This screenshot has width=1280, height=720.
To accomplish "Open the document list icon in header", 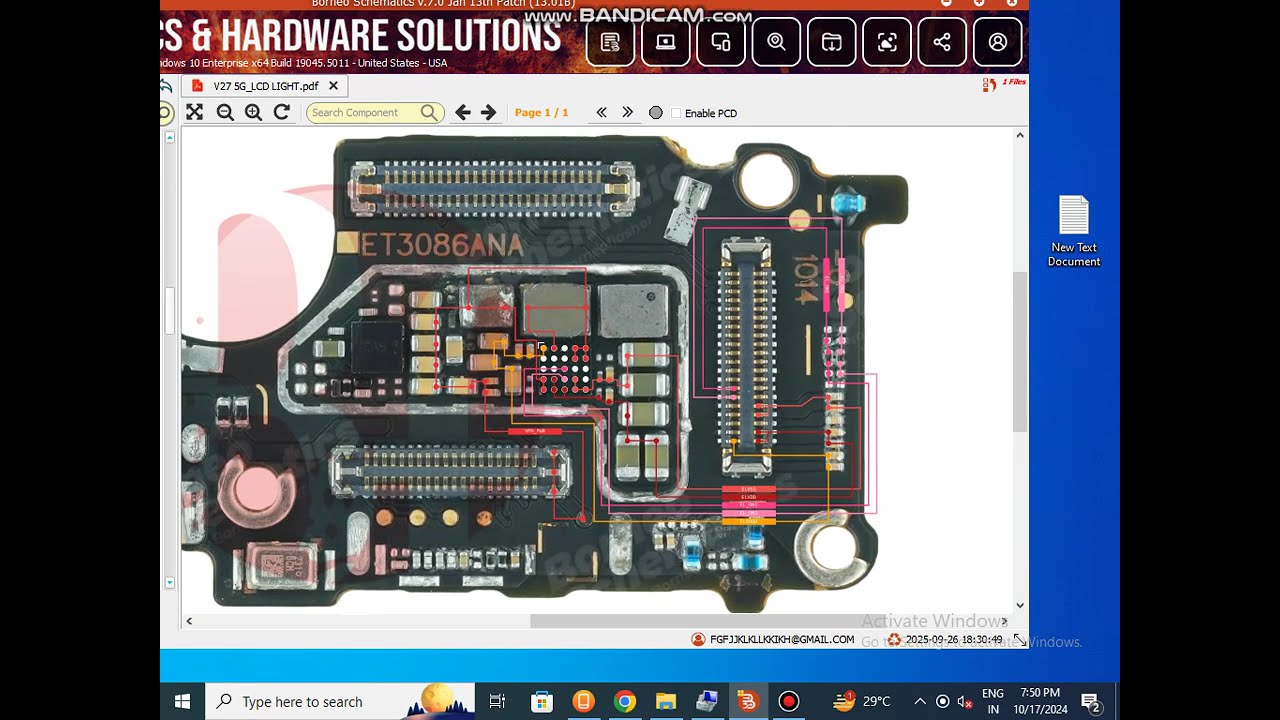I will [x=610, y=42].
